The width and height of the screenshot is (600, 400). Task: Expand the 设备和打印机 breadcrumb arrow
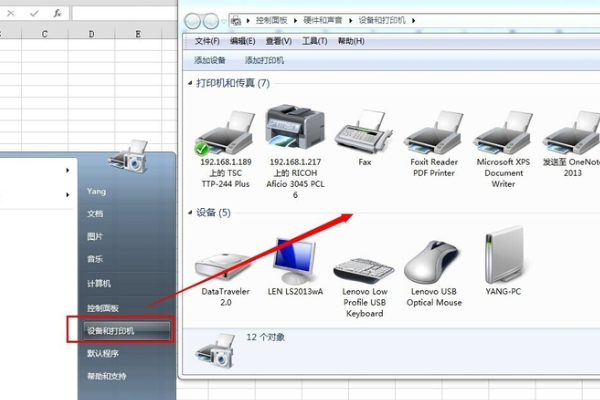pyautogui.click(x=412, y=20)
